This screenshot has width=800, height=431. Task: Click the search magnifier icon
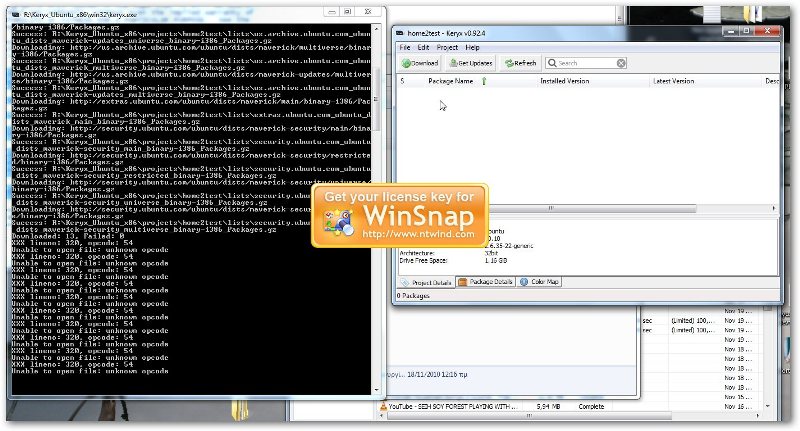pos(552,63)
